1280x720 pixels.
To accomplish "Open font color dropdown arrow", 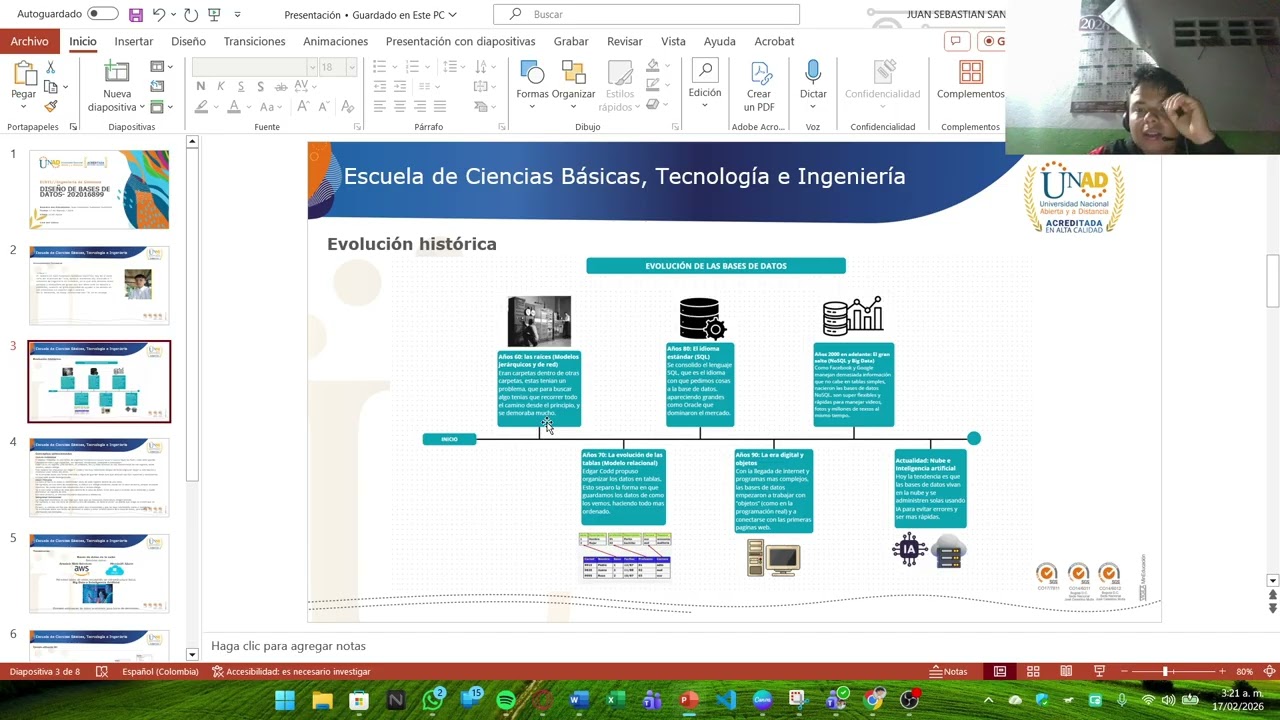I will 247,107.
